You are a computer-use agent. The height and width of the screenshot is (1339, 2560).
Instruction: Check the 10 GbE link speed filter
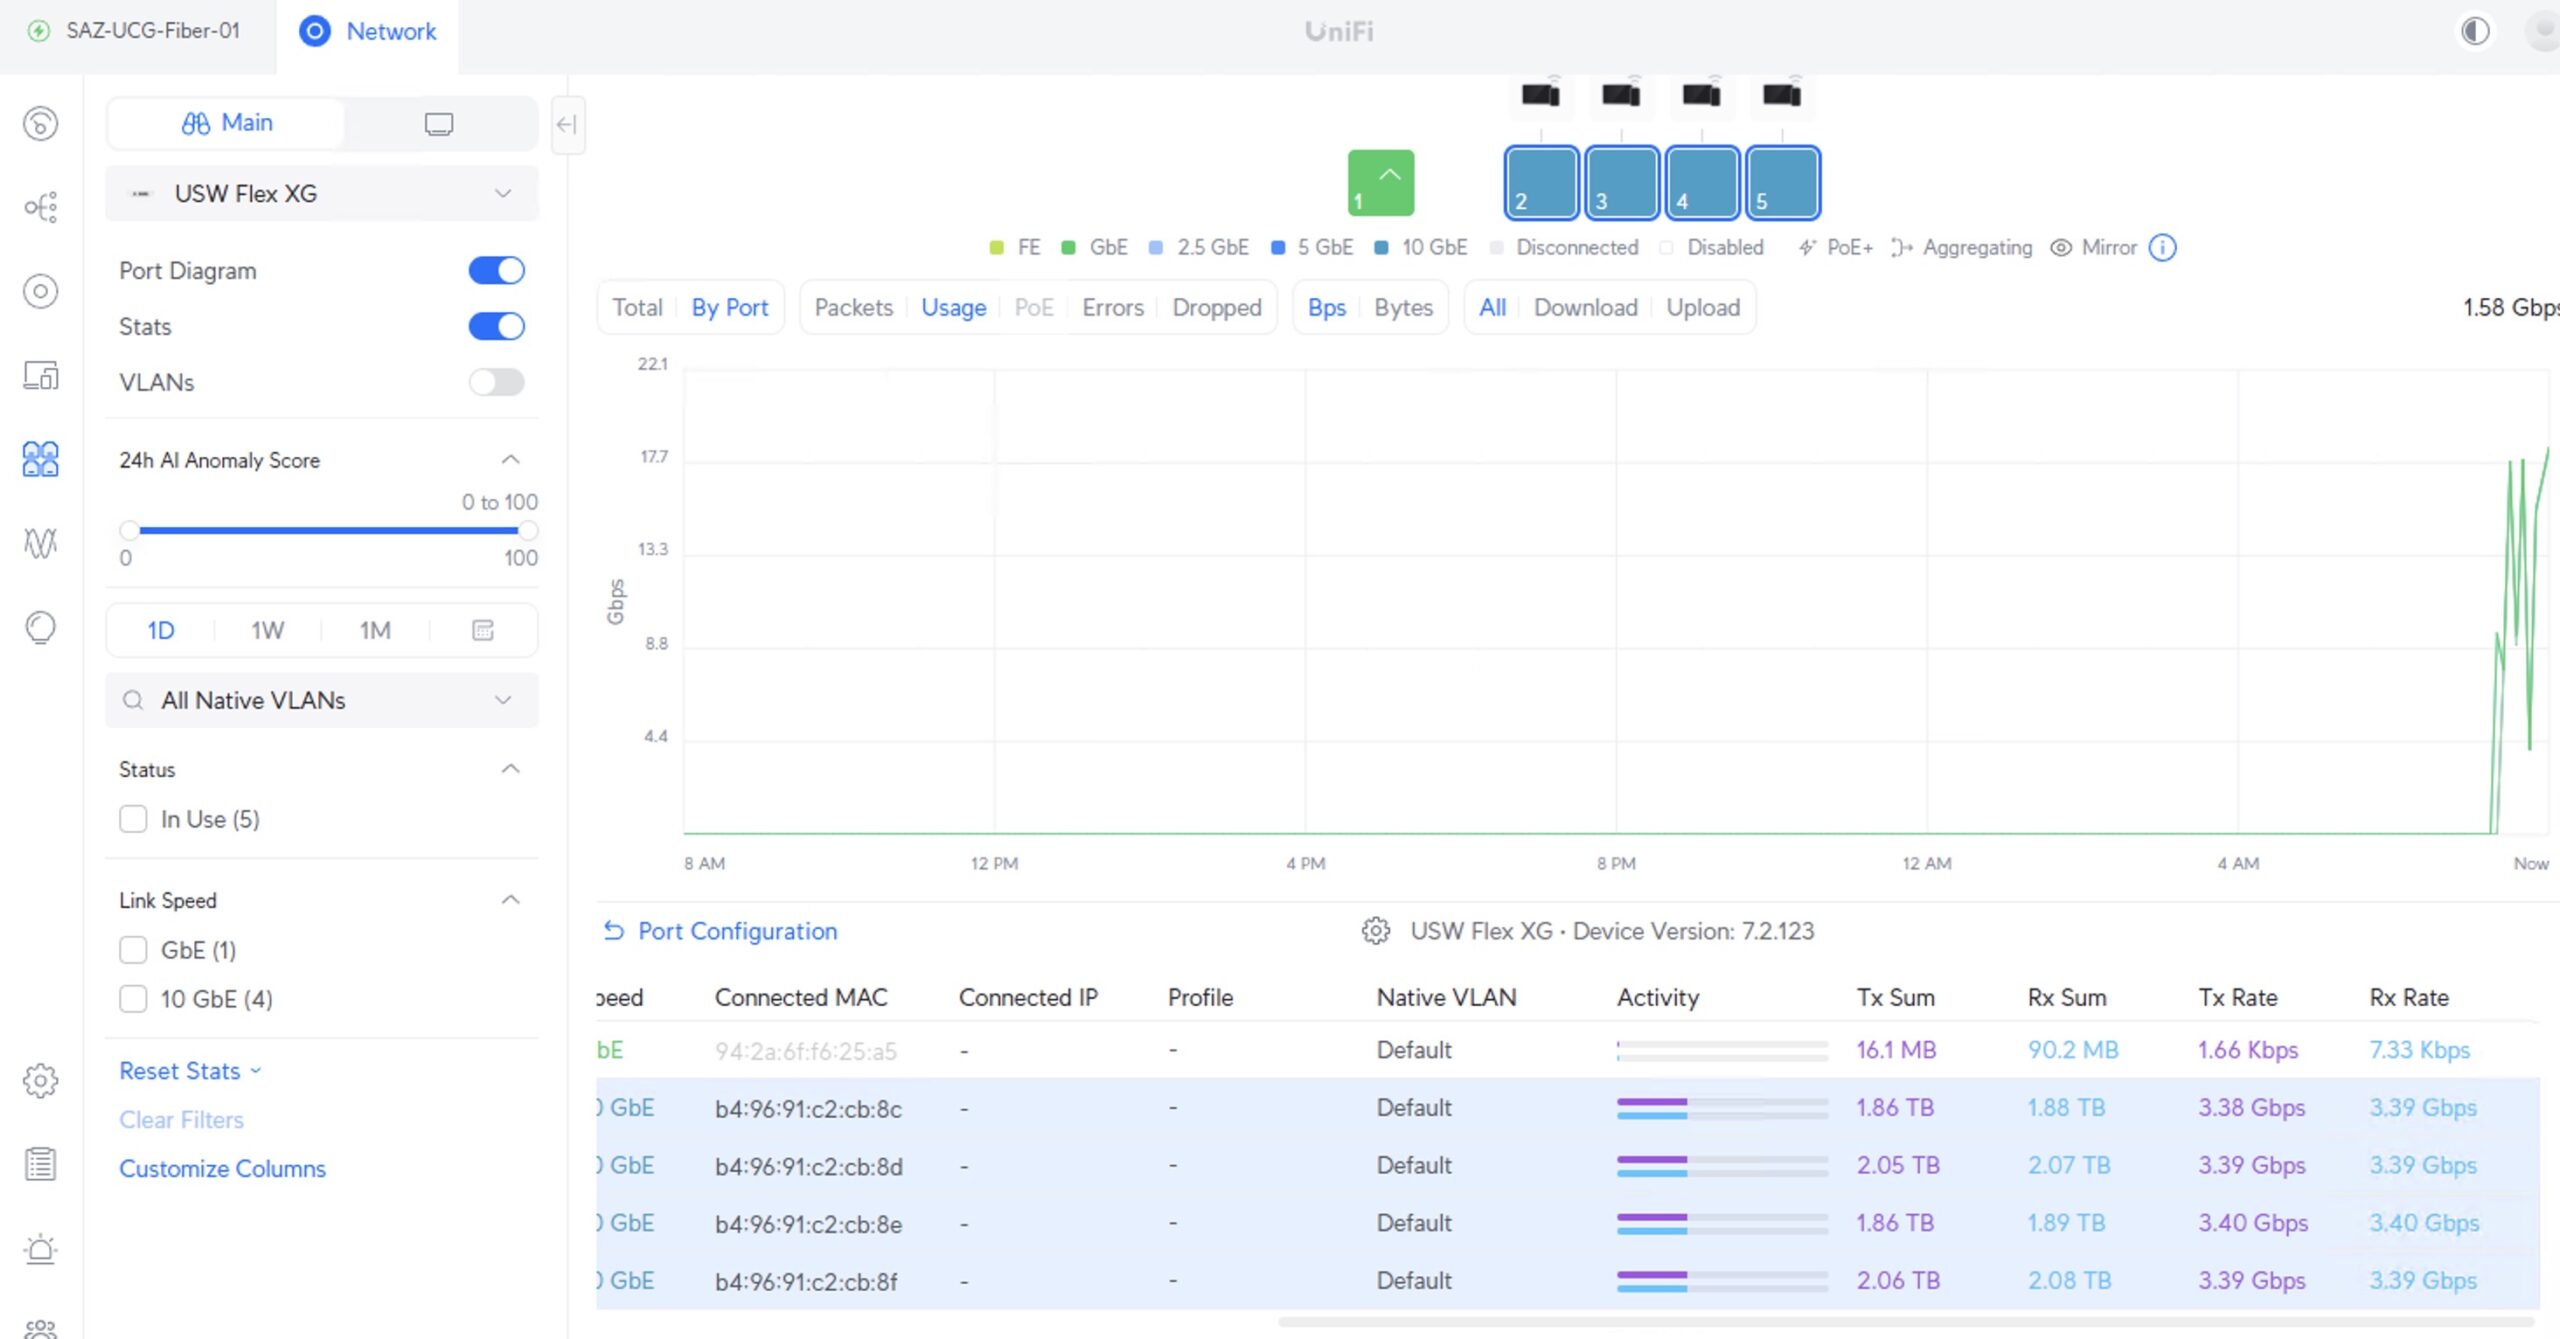[133, 999]
